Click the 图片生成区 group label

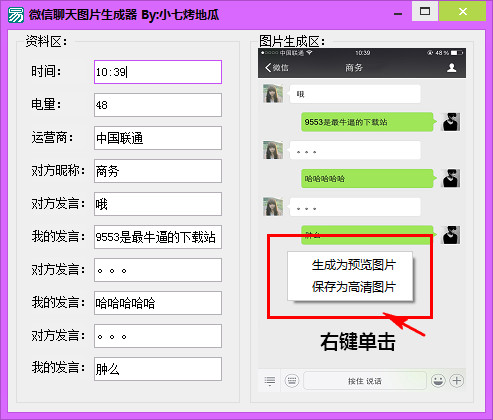[x=292, y=42]
